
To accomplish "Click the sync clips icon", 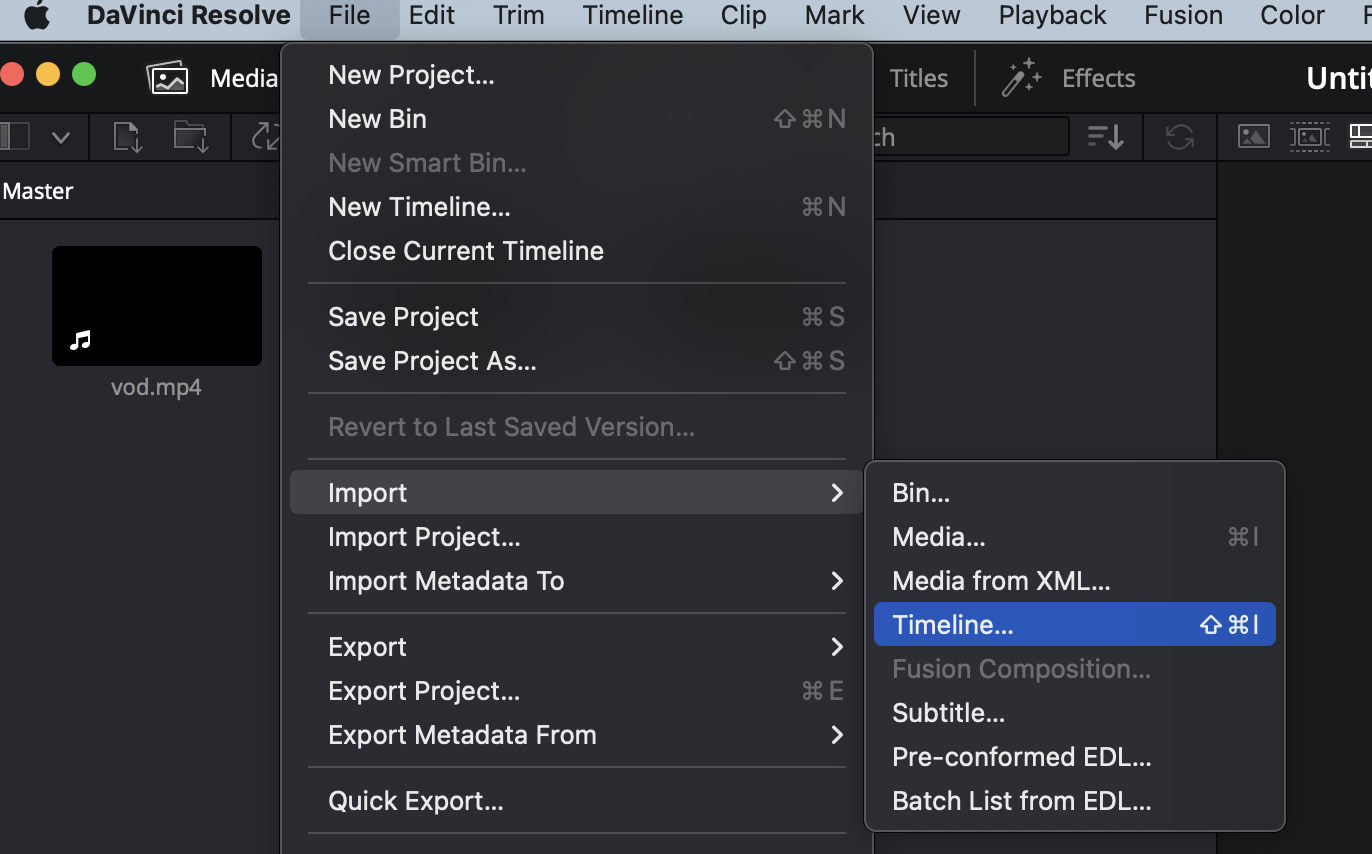I will 265,137.
